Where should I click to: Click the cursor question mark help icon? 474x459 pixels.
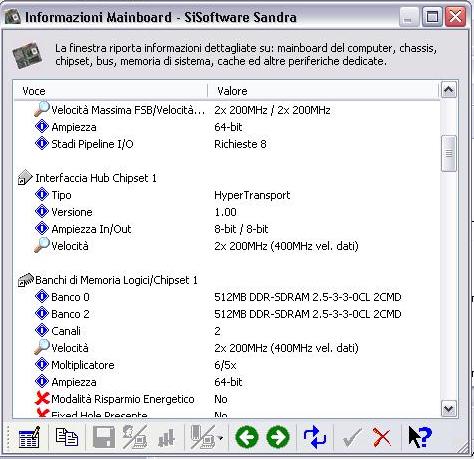420,437
